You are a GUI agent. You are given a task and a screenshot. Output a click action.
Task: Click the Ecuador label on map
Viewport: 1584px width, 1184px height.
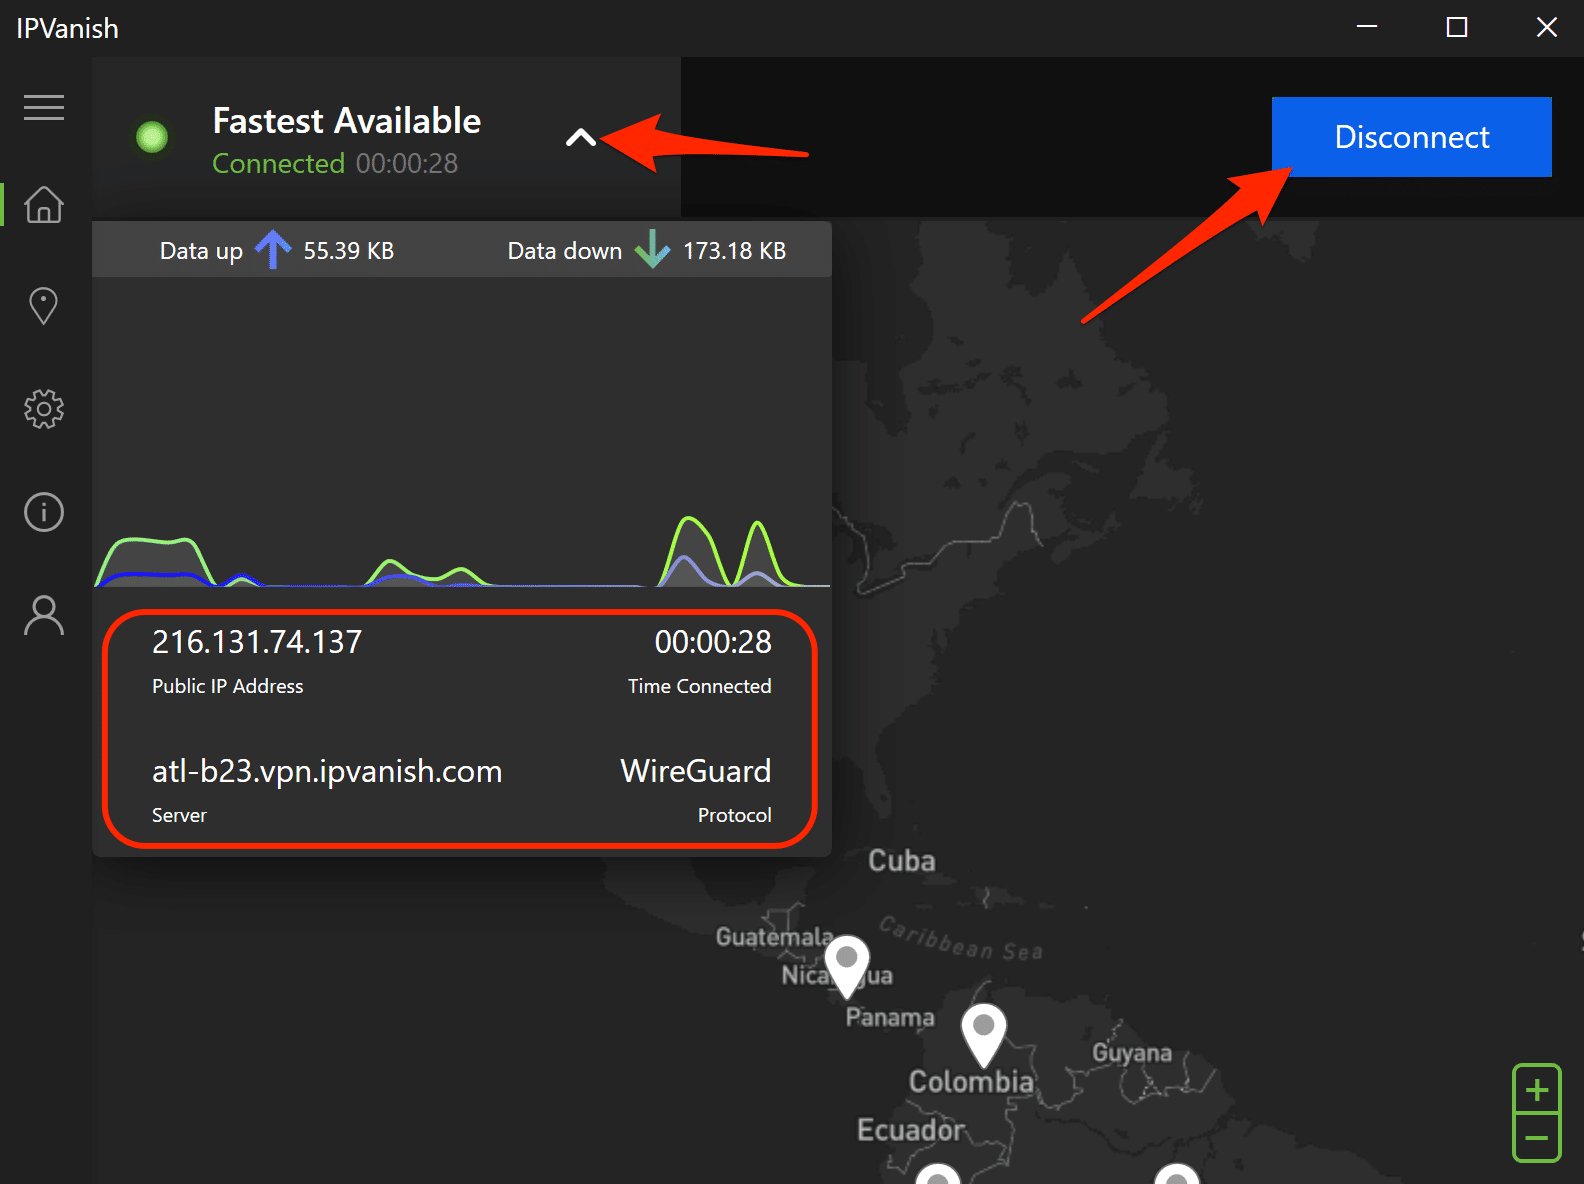[911, 1130]
